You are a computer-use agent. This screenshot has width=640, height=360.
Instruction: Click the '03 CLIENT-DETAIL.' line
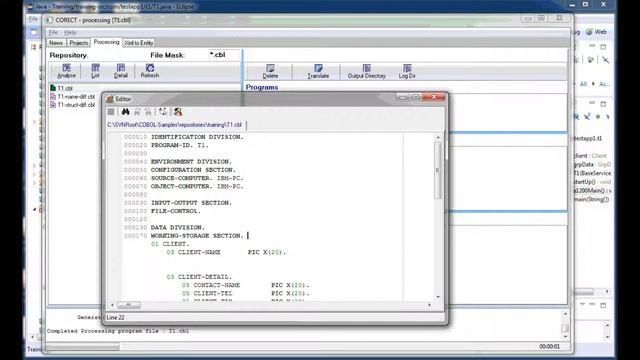(x=199, y=277)
